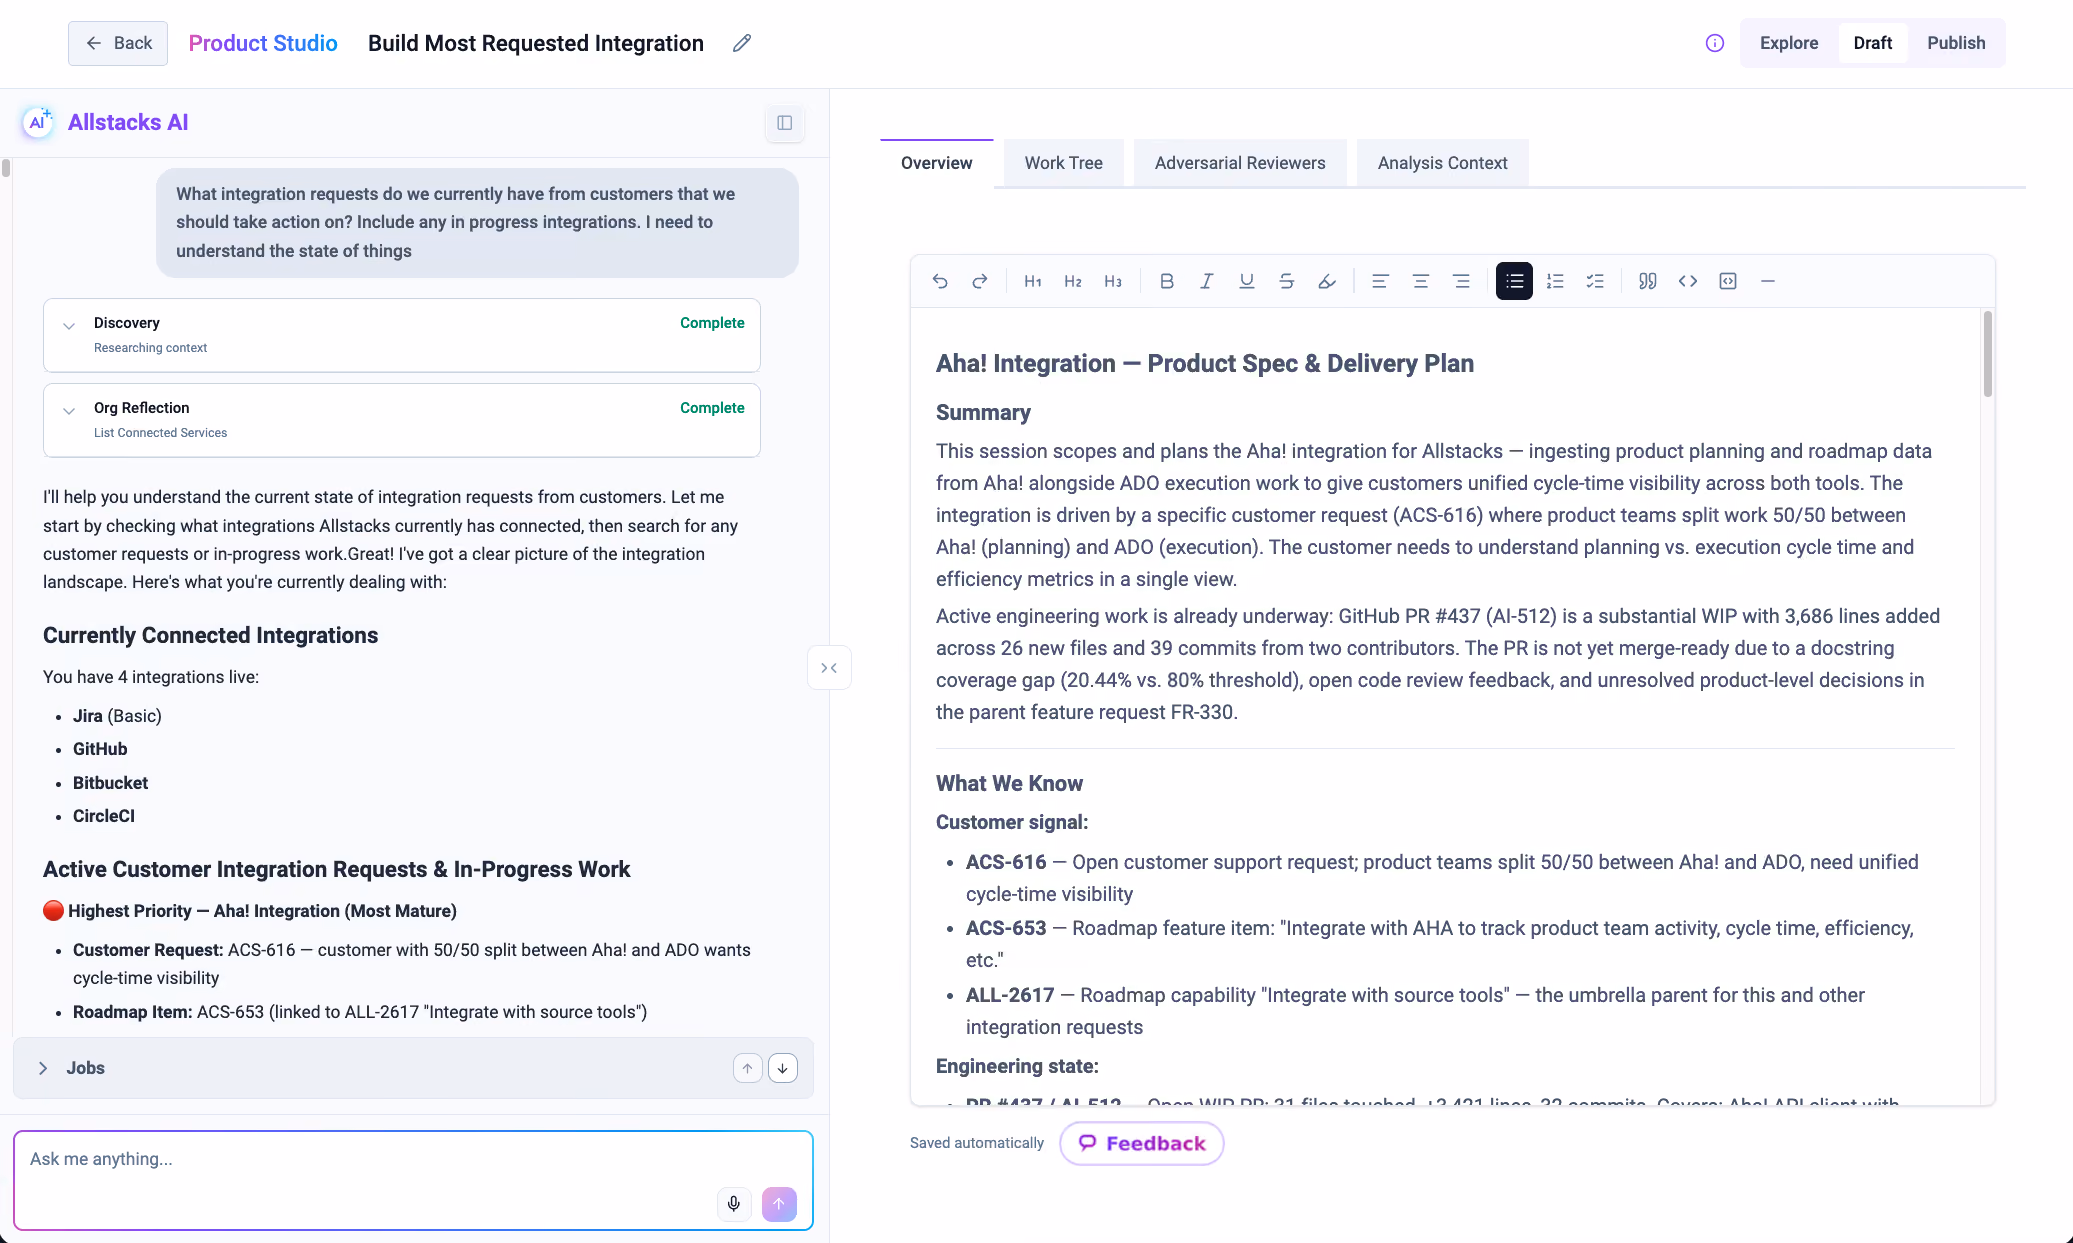This screenshot has height=1243, width=2073.
Task: Click in the Ask me anything input
Action: click(413, 1180)
